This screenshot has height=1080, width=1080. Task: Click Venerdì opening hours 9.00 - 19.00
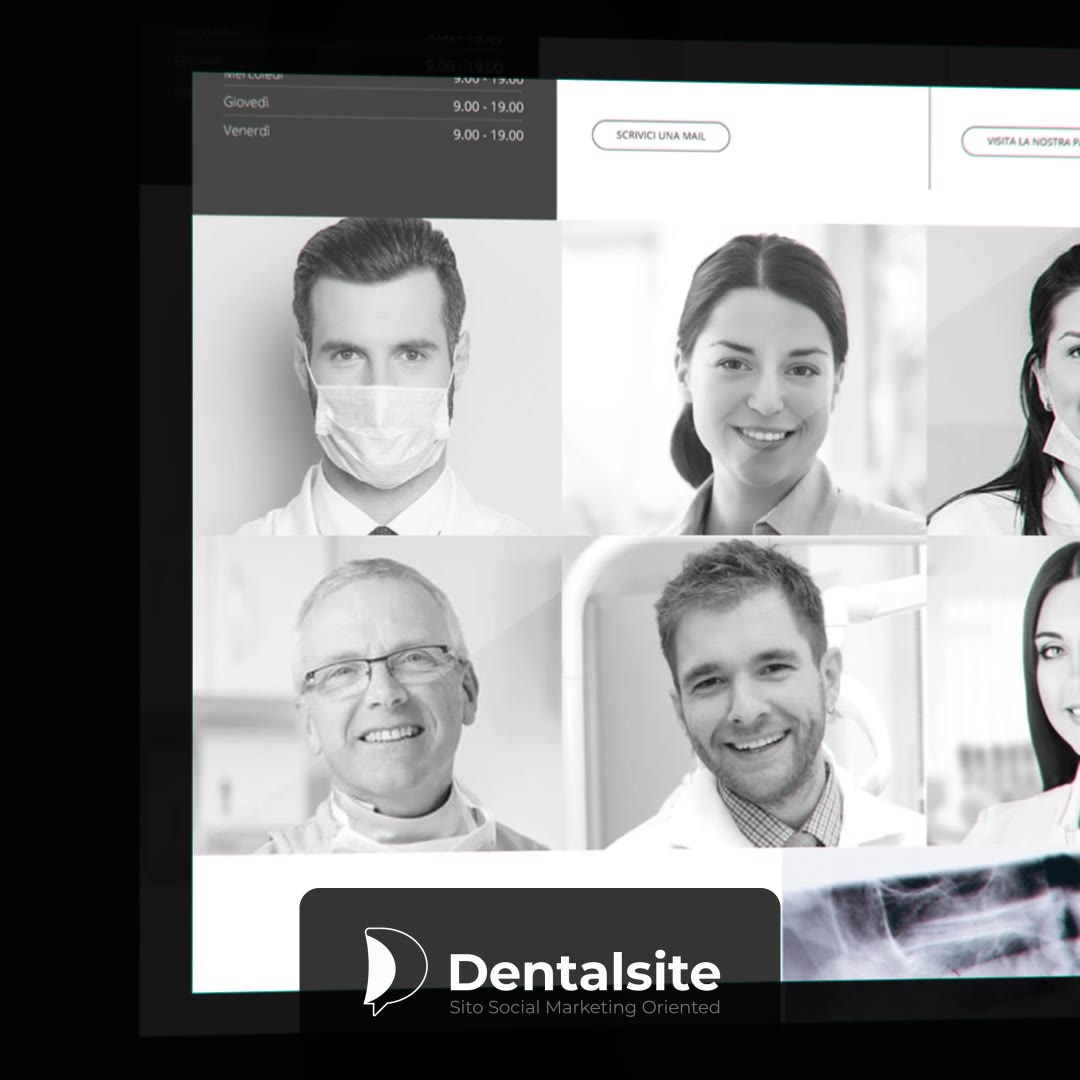pos(488,135)
